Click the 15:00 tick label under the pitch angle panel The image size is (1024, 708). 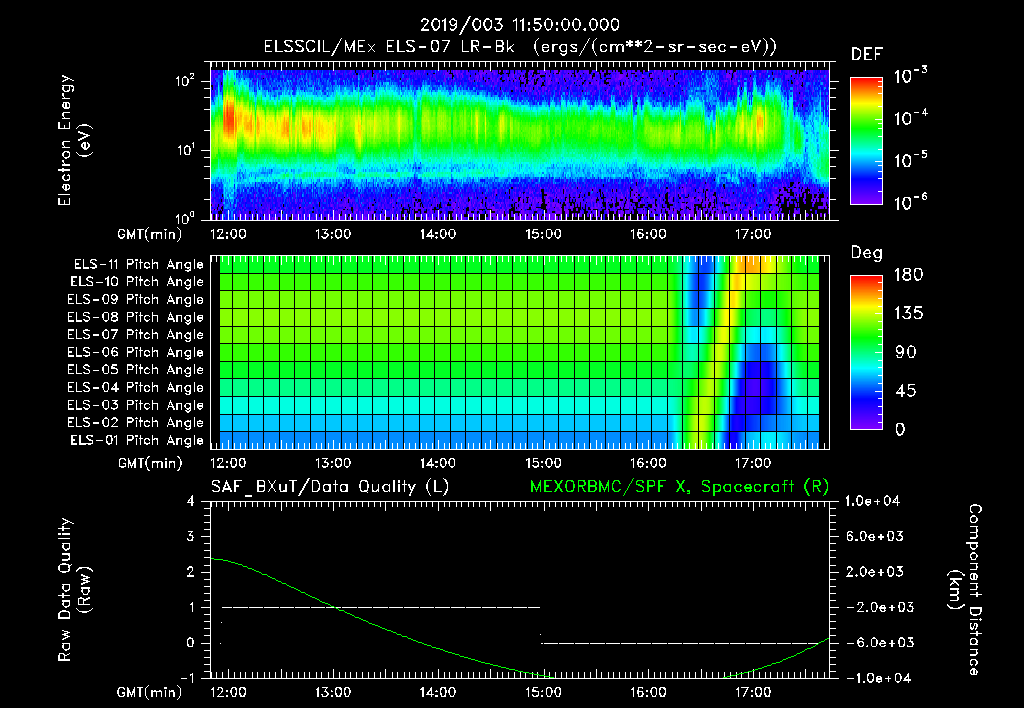543,463
